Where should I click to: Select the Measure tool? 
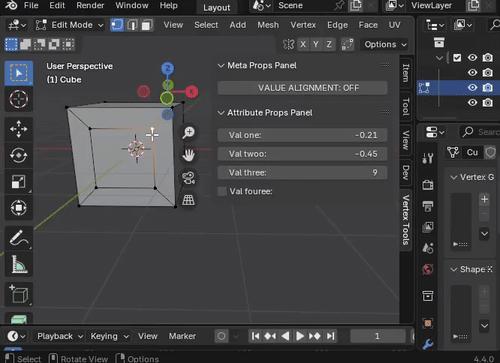(19, 264)
